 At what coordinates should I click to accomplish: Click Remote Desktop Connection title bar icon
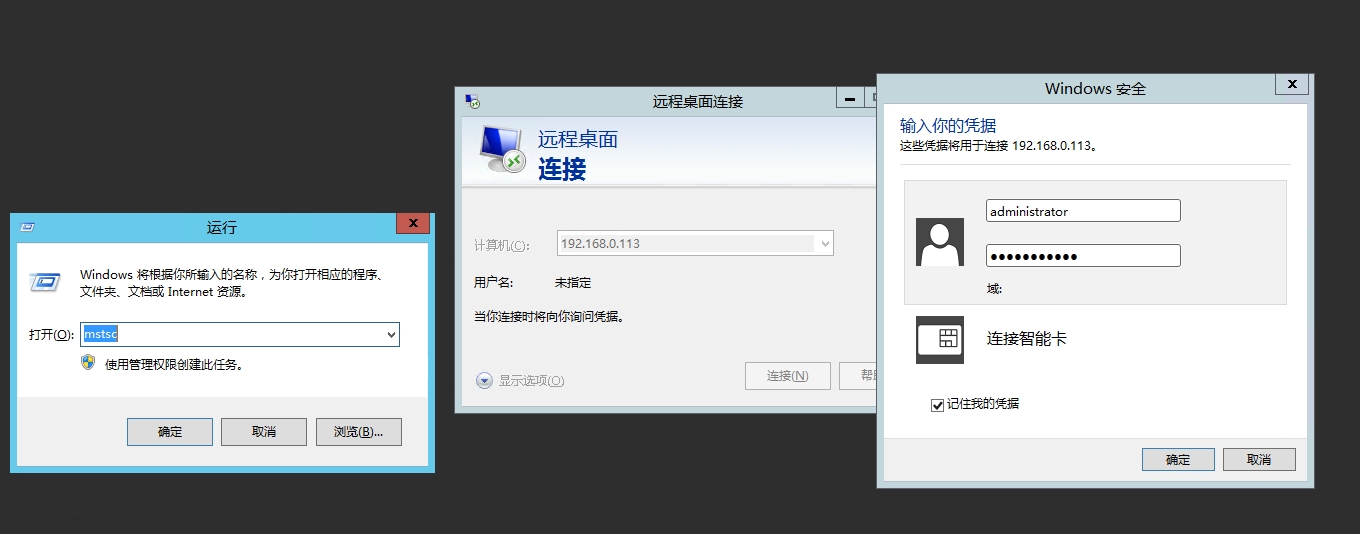(x=474, y=101)
